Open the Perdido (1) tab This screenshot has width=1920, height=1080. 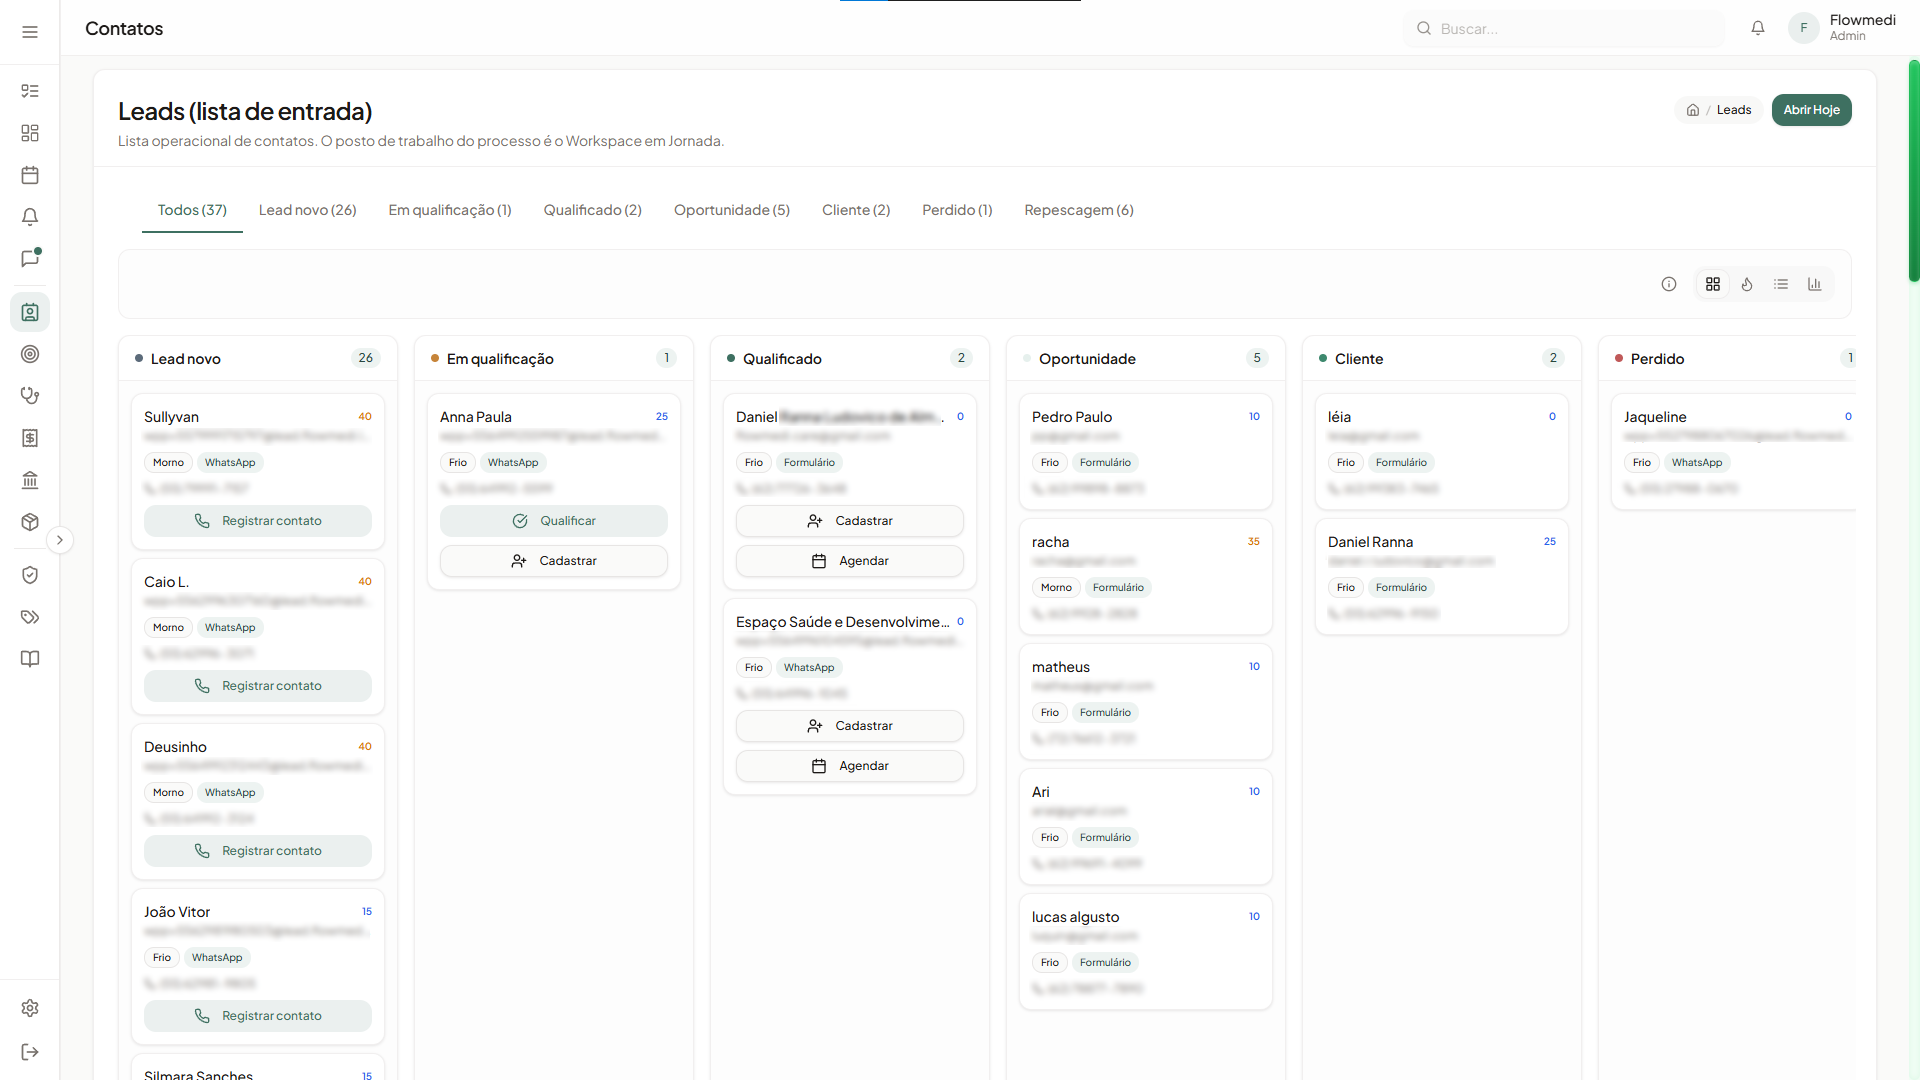[x=957, y=210]
